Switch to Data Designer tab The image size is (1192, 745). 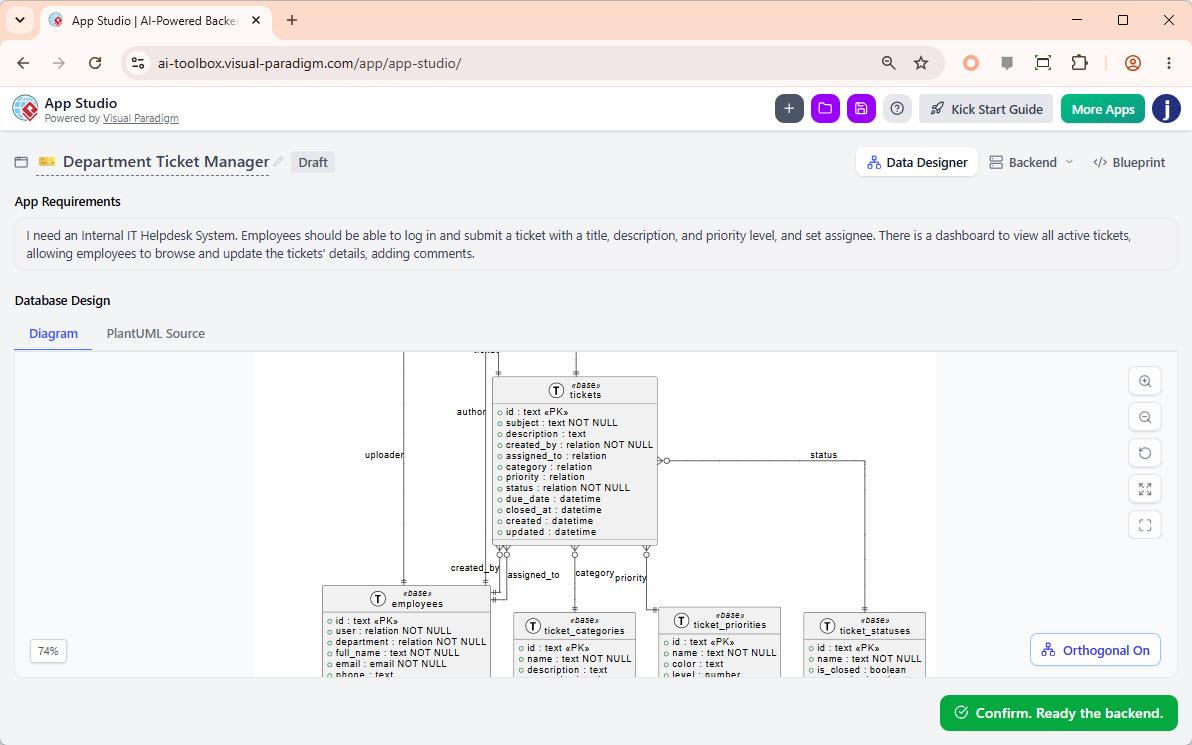[x=917, y=162]
